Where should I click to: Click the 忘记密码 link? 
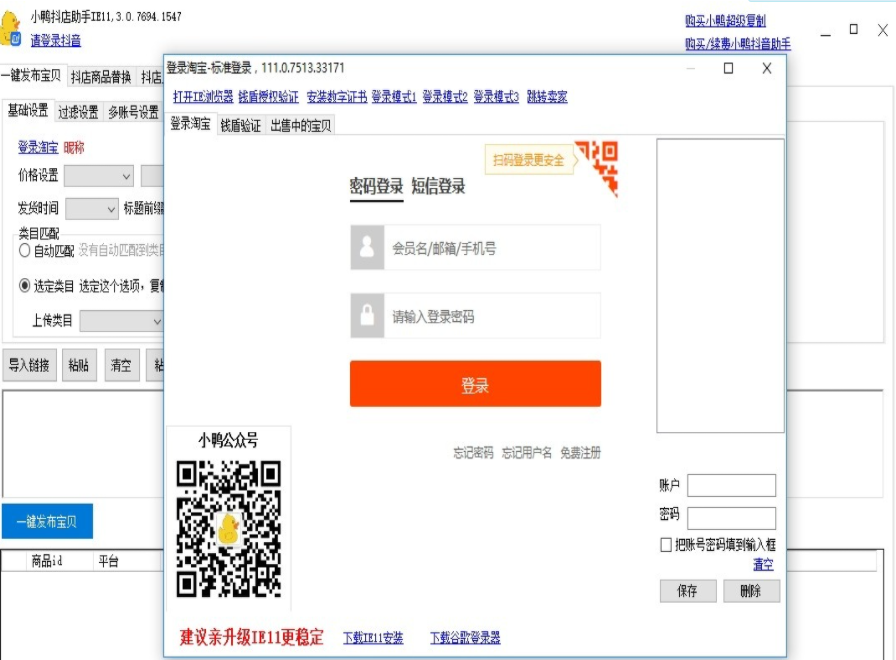[x=473, y=453]
